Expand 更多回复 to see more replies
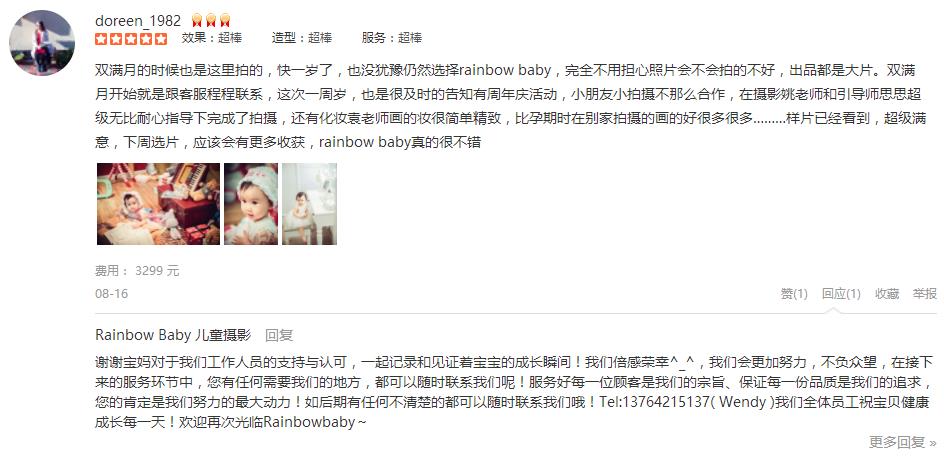Viewport: 944px width, 456px height. tap(902, 442)
